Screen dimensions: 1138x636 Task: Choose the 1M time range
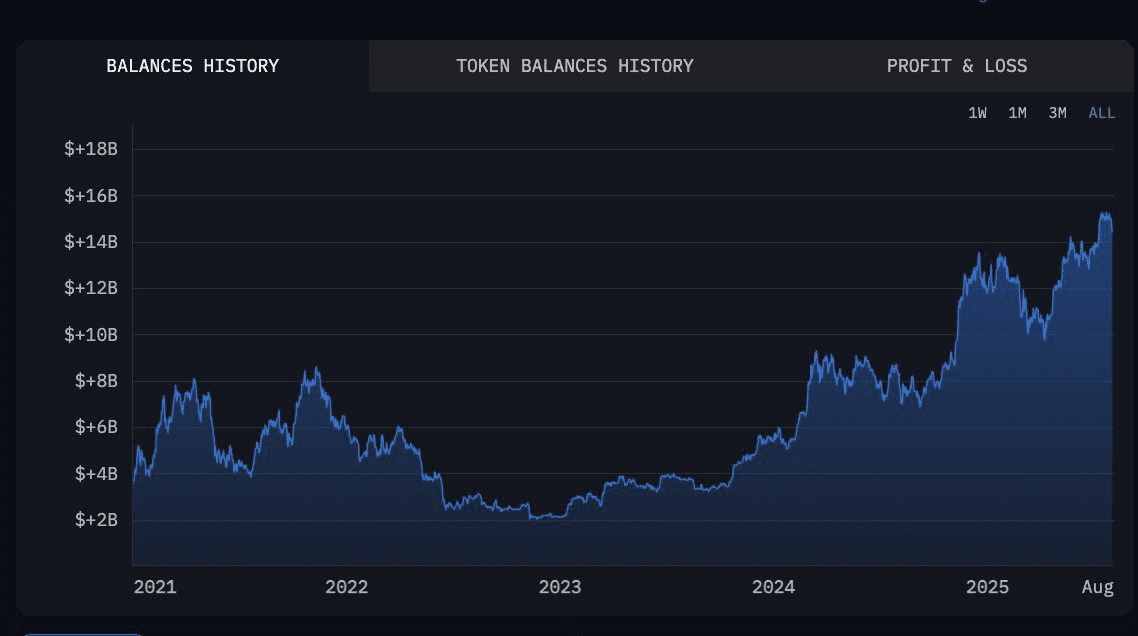(x=1017, y=113)
